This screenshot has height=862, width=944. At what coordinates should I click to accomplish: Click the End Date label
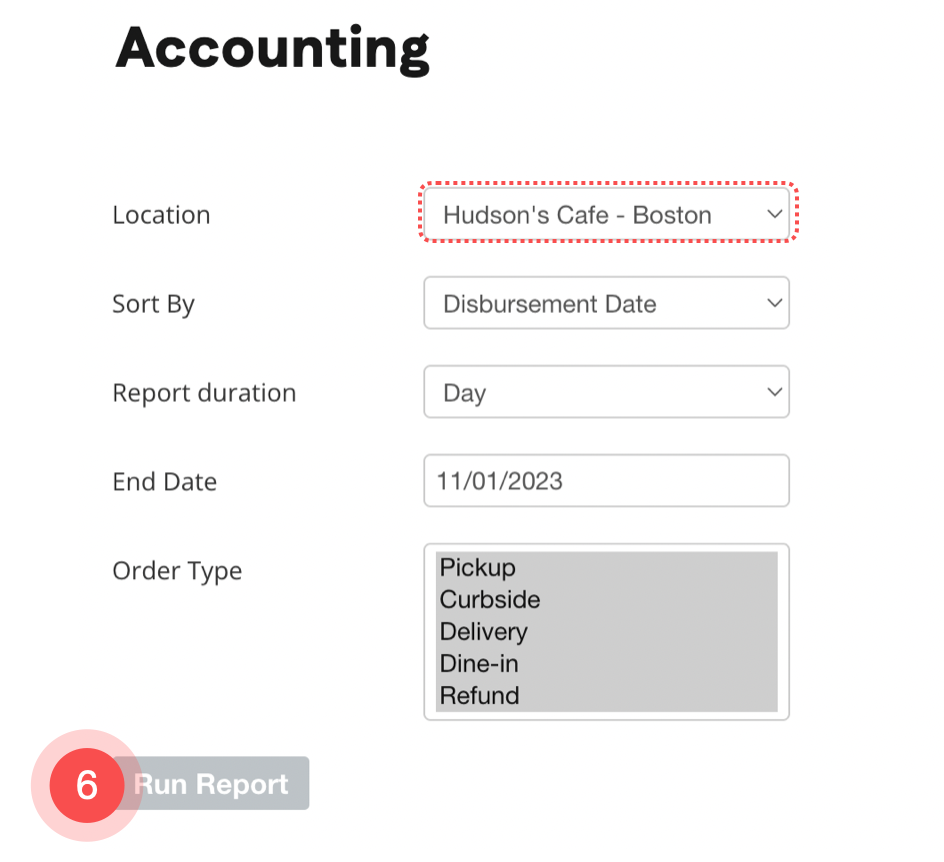pyautogui.click(x=164, y=482)
